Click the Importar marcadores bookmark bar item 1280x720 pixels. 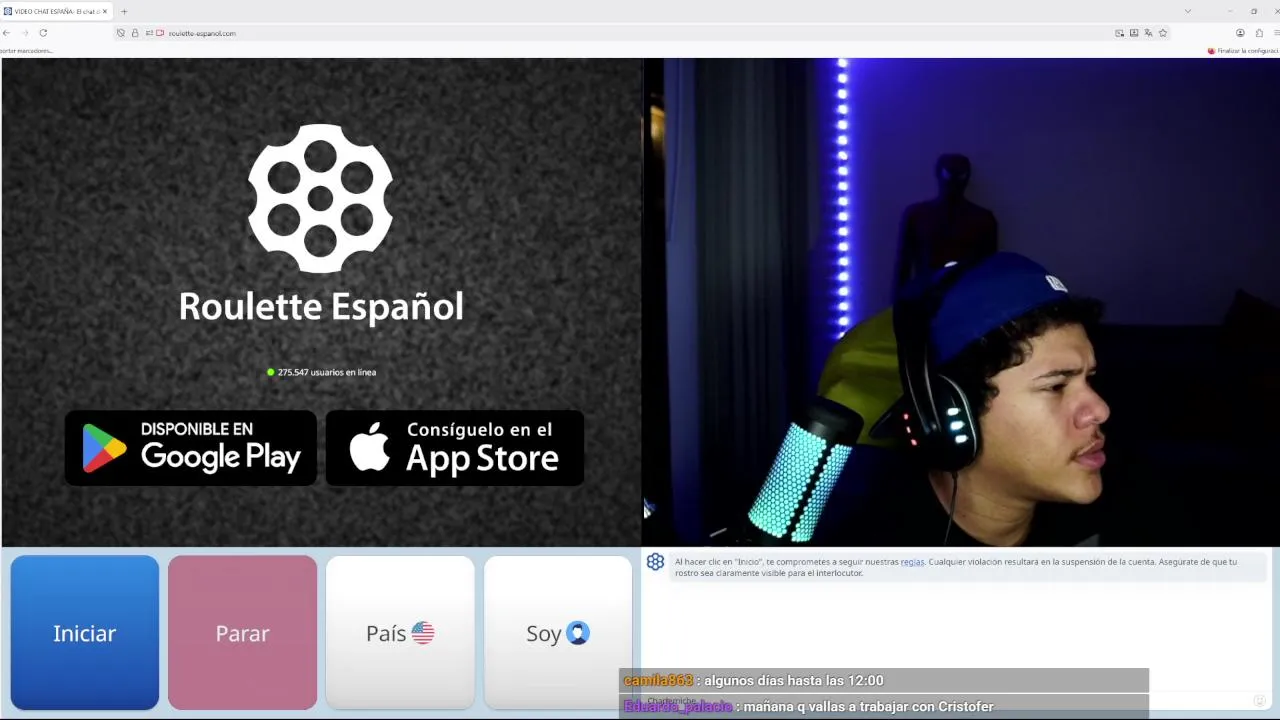pos(27,50)
